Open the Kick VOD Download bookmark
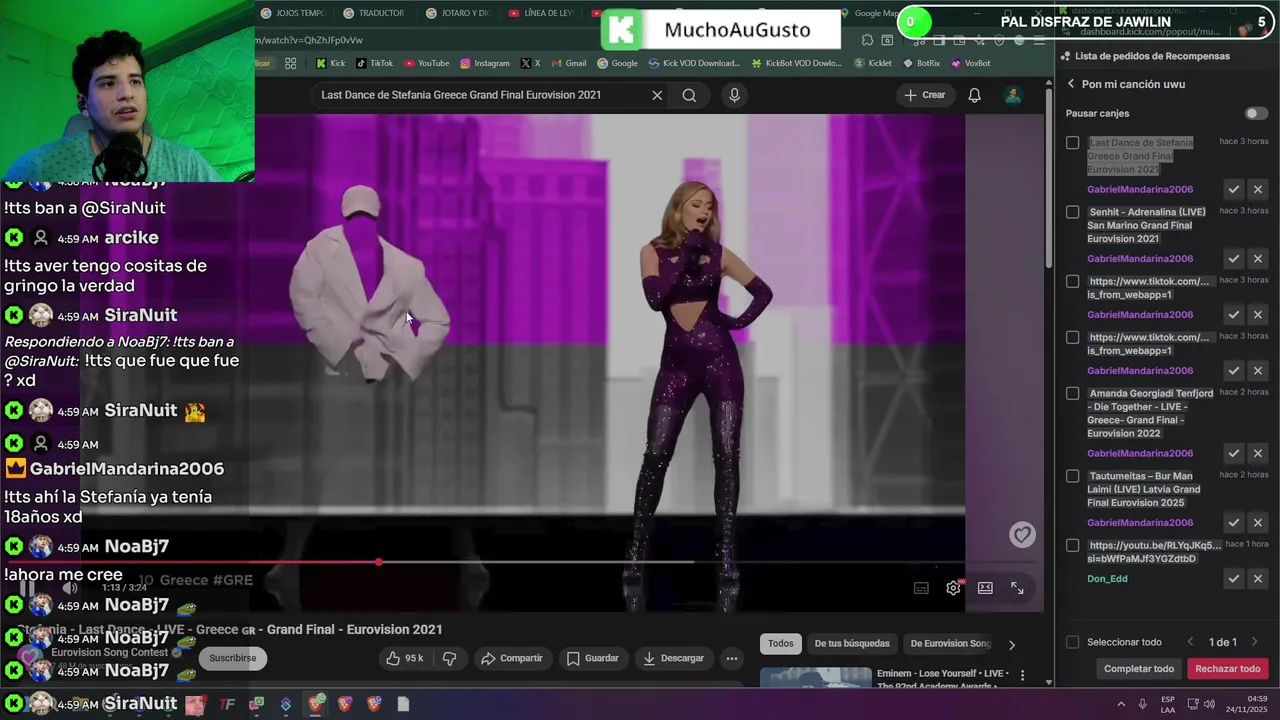The image size is (1280, 720). coord(694,63)
